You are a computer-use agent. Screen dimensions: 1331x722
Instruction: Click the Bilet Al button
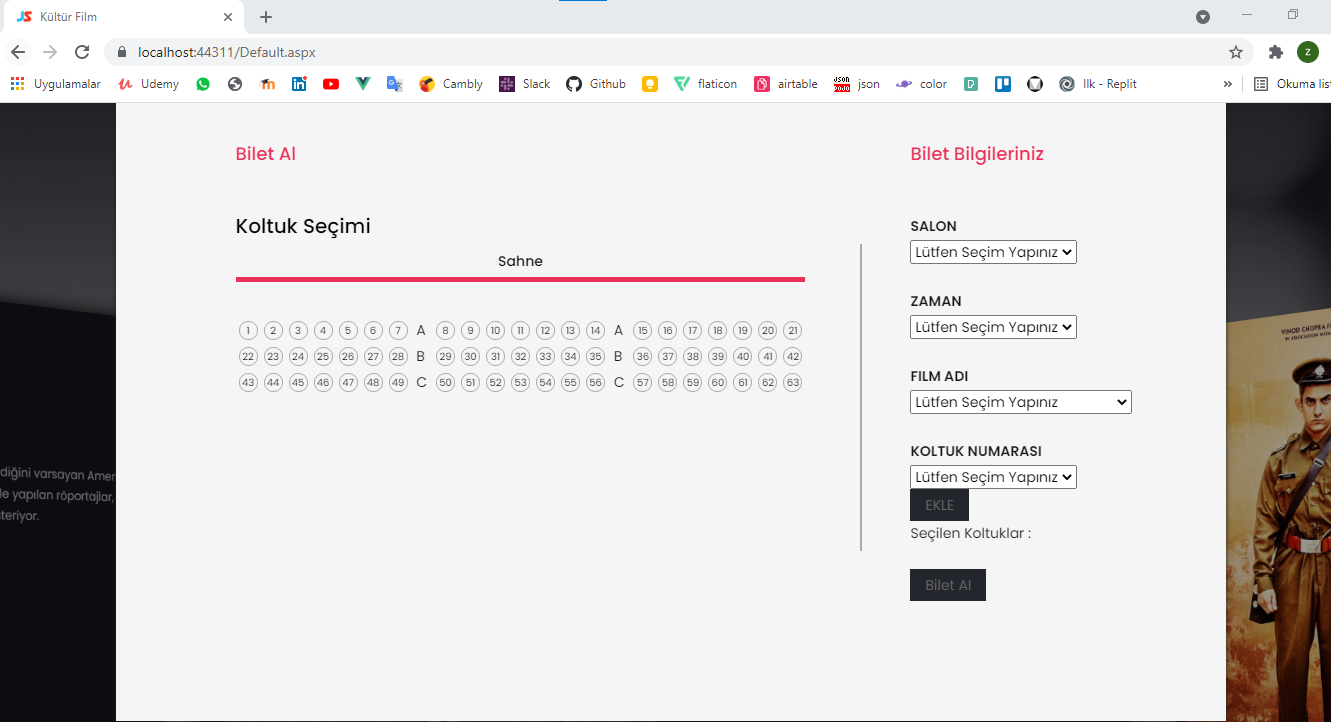[948, 585]
